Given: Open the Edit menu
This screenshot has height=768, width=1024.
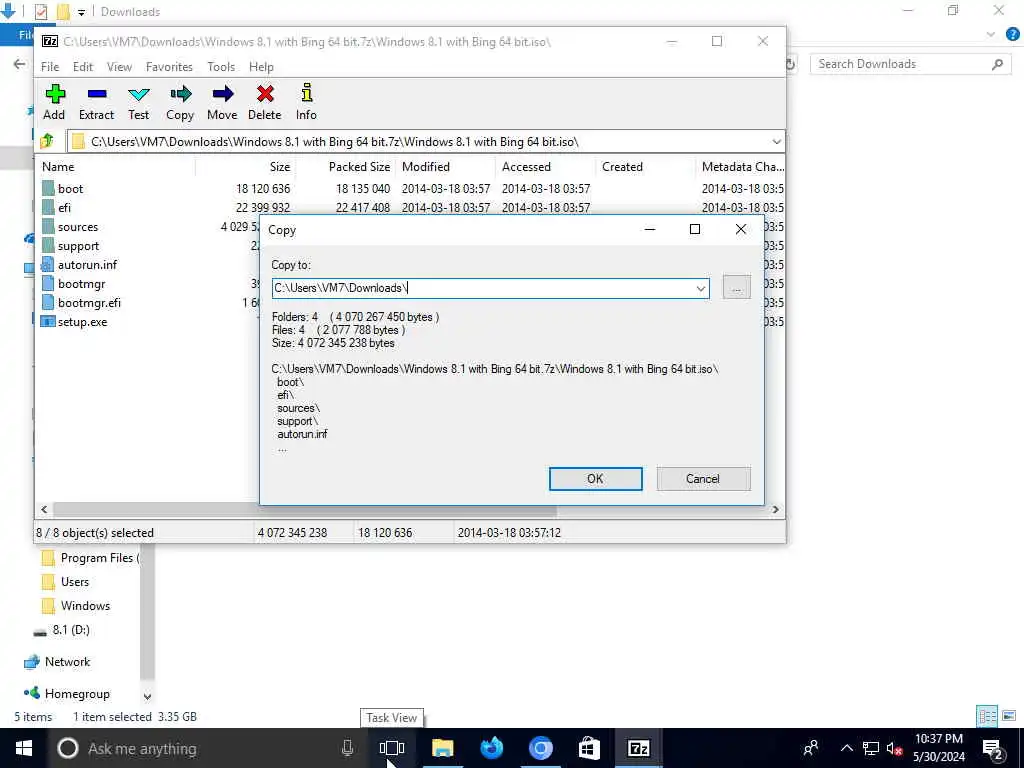Looking at the screenshot, I should pos(83,67).
